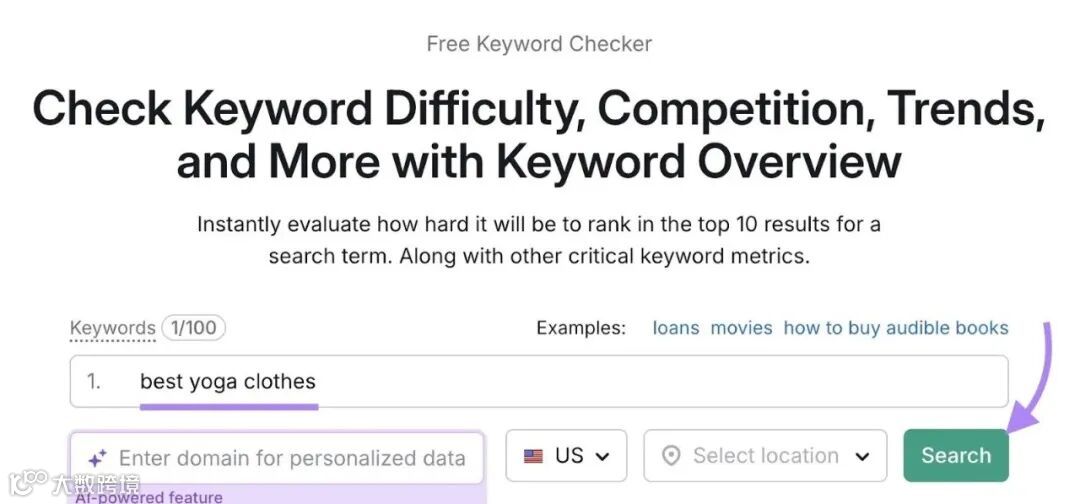Screen dimensions: 1080x504
Task: Click the sparkle AI icon in domain field
Action: pyautogui.click(x=97, y=459)
